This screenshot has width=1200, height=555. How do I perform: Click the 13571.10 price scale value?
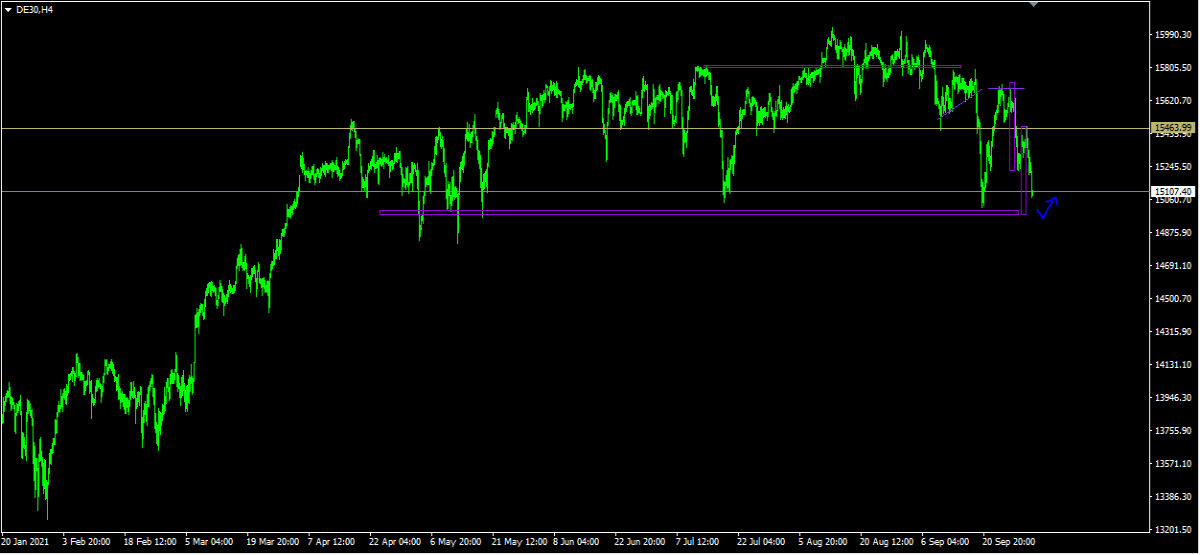tap(1173, 464)
